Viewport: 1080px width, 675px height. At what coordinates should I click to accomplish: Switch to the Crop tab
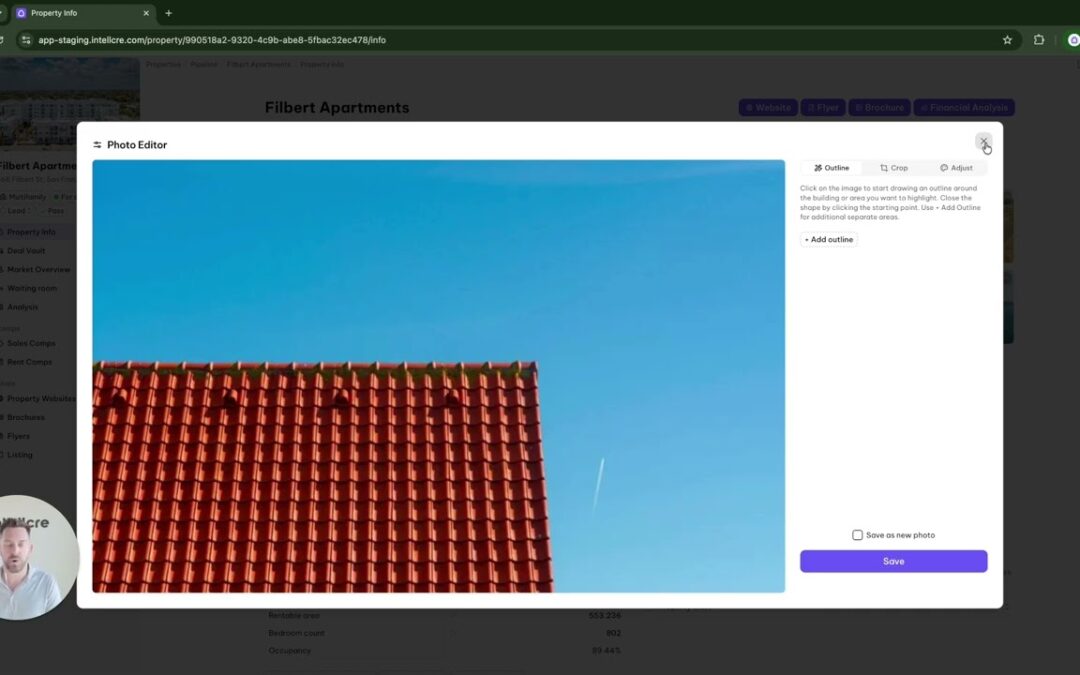click(894, 168)
